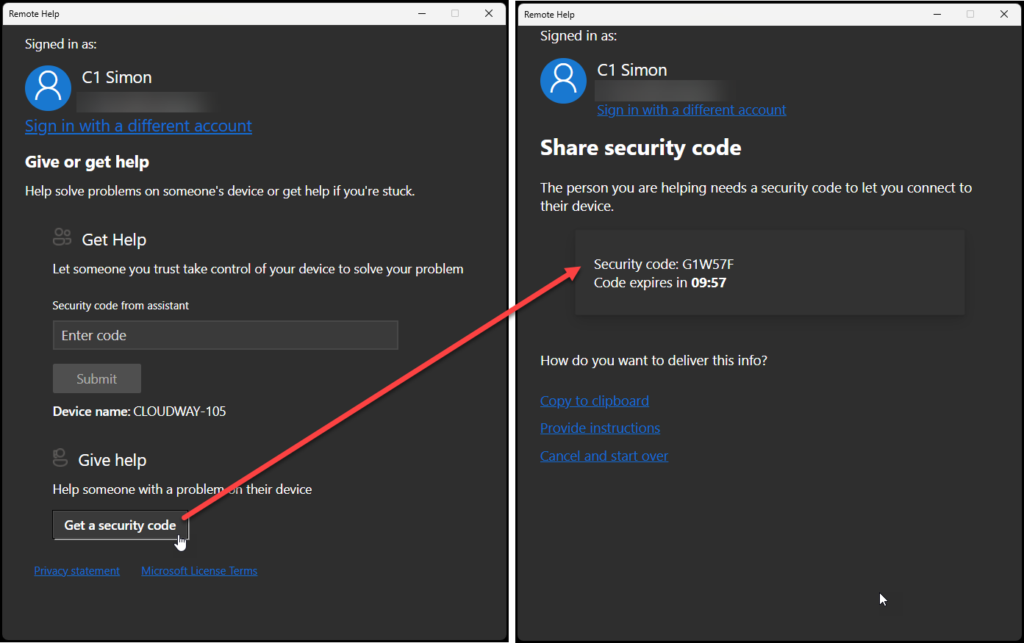Minimize the right Remote Help window
1024x643 pixels.
point(937,14)
